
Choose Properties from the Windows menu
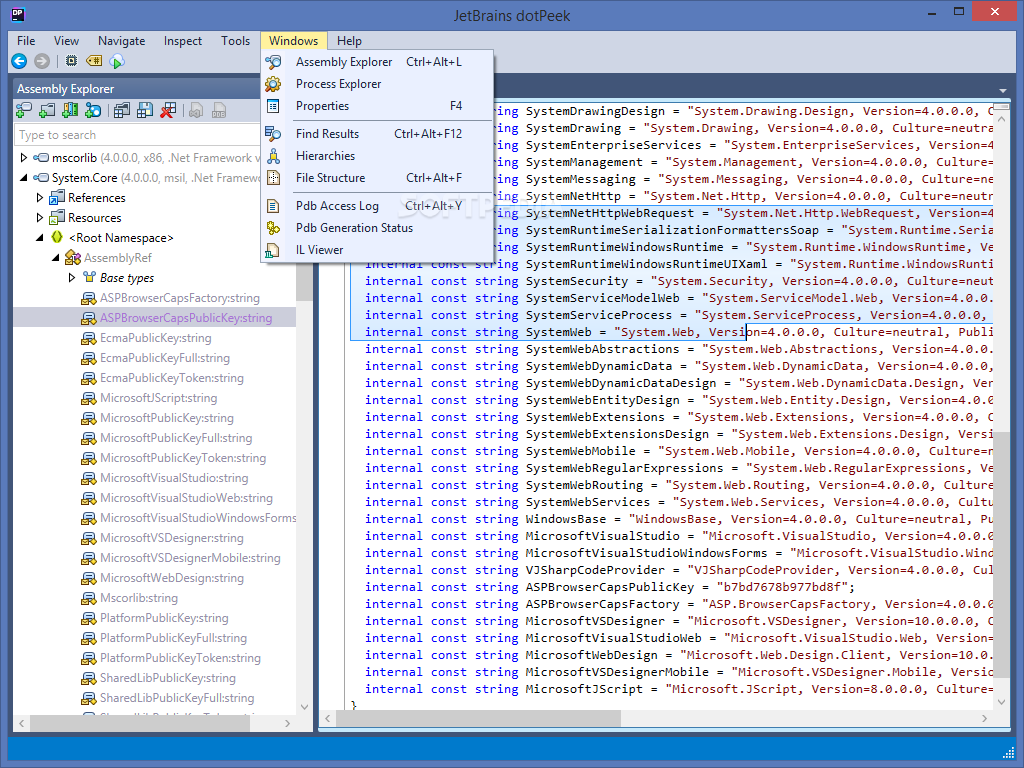coord(377,106)
